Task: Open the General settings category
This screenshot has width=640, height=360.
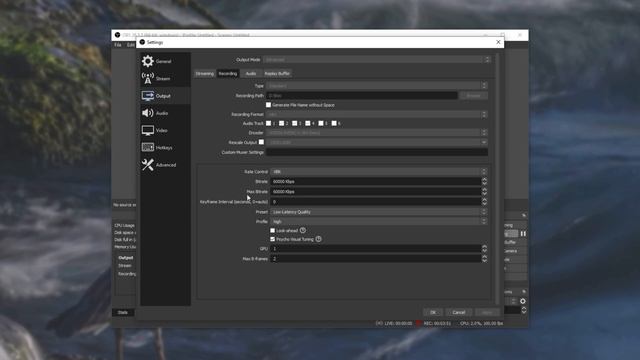Action: tap(165, 61)
